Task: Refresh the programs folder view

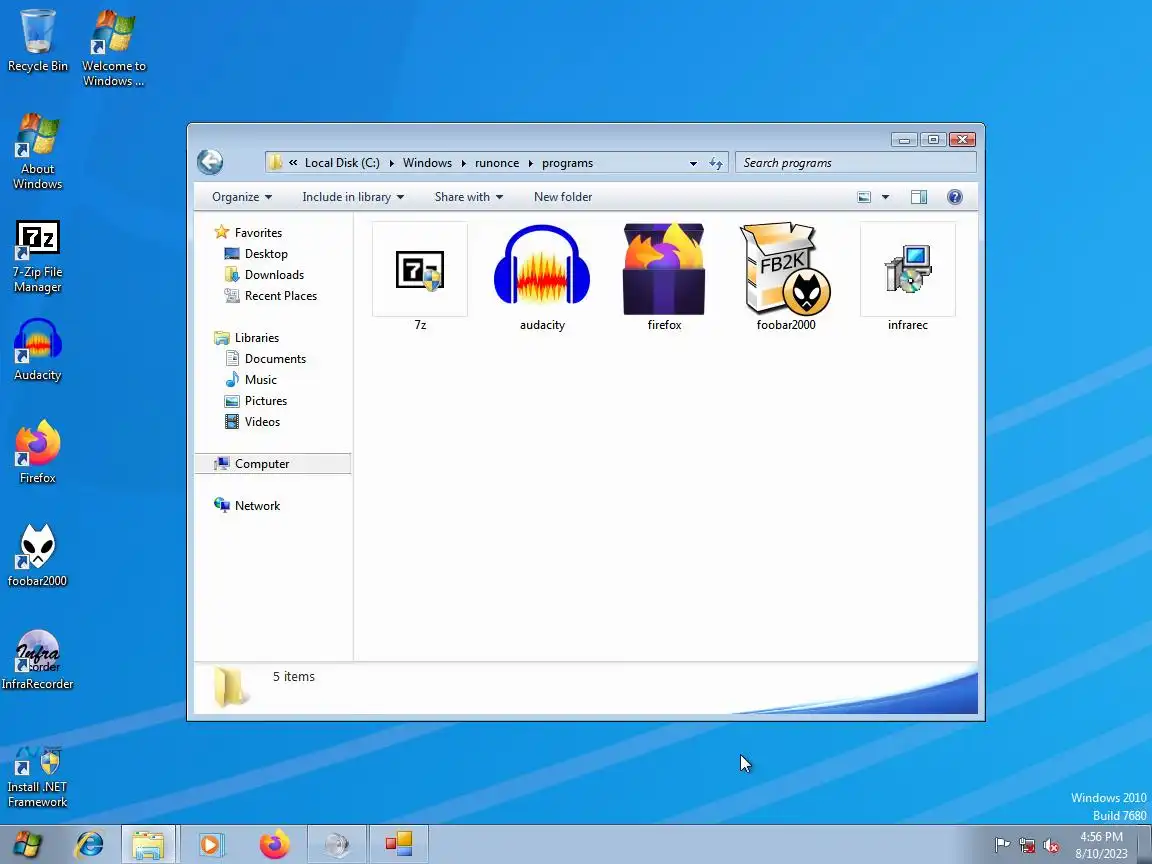Action: (716, 163)
